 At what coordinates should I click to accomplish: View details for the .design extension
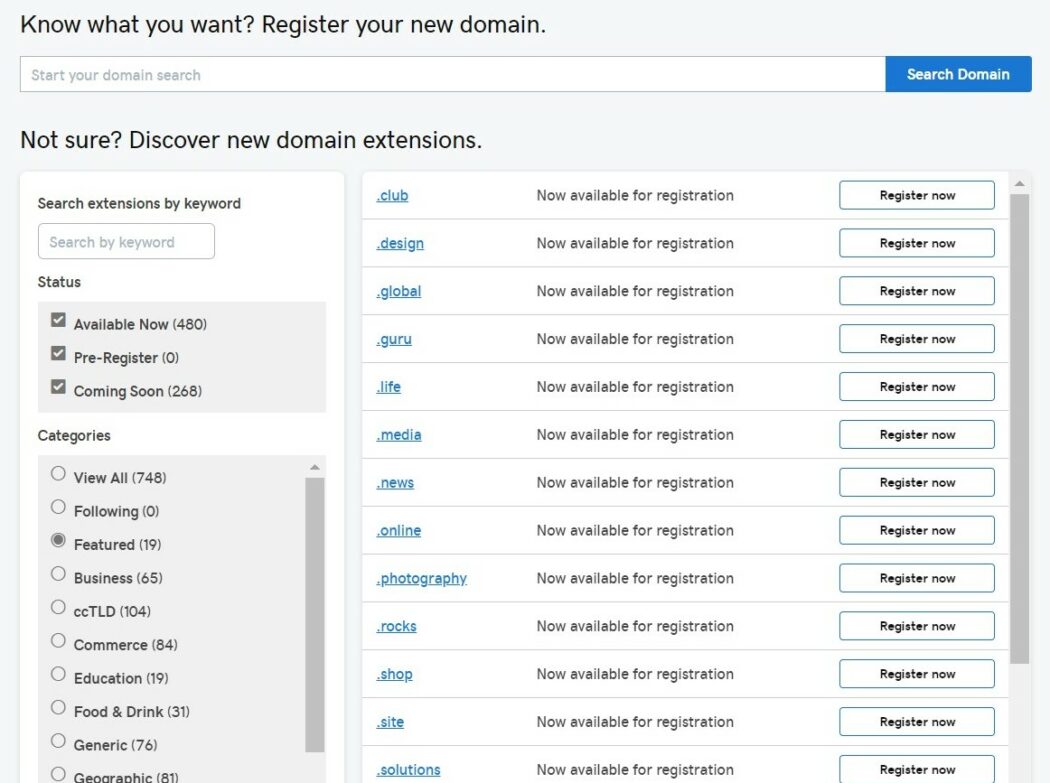click(x=400, y=243)
